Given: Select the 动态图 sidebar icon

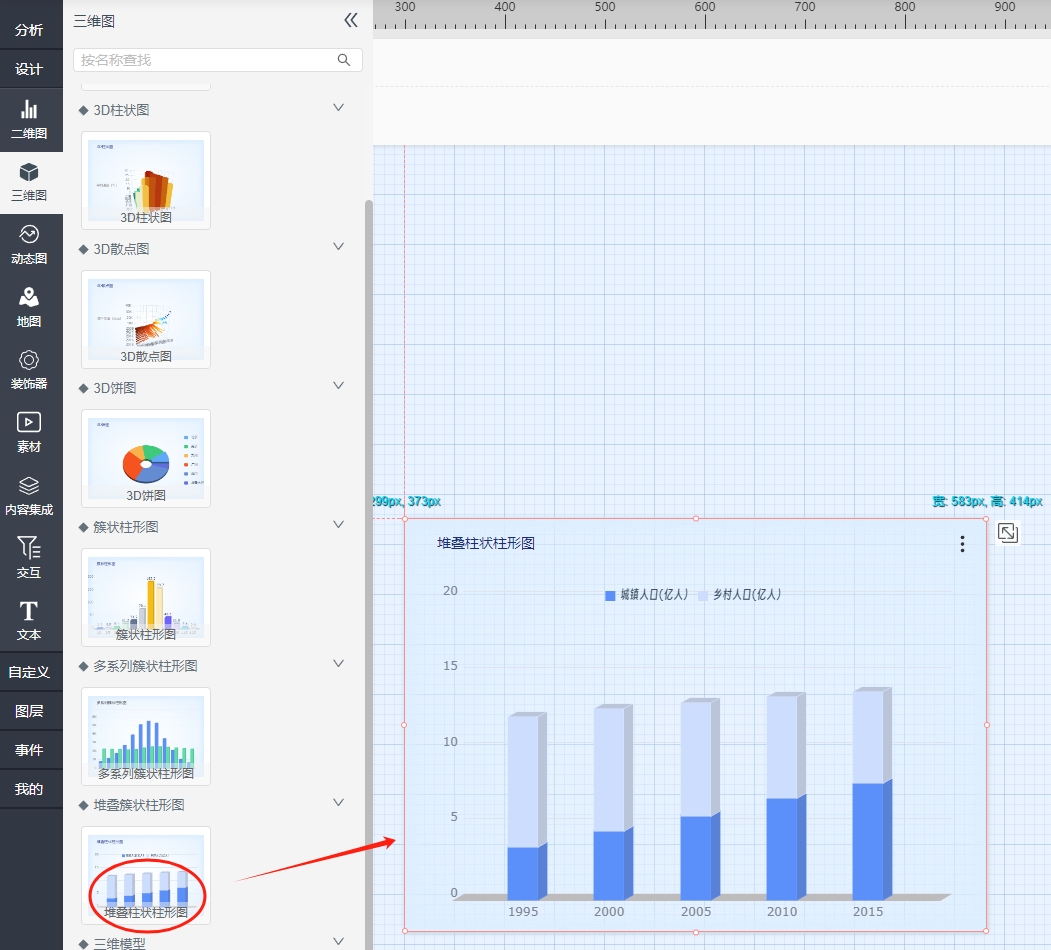Looking at the screenshot, I should [x=29, y=244].
